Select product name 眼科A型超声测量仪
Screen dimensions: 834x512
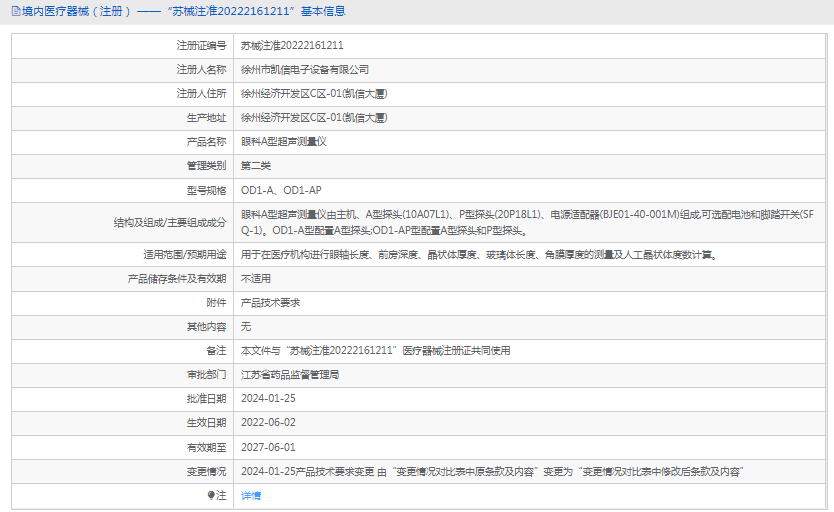coord(283,142)
